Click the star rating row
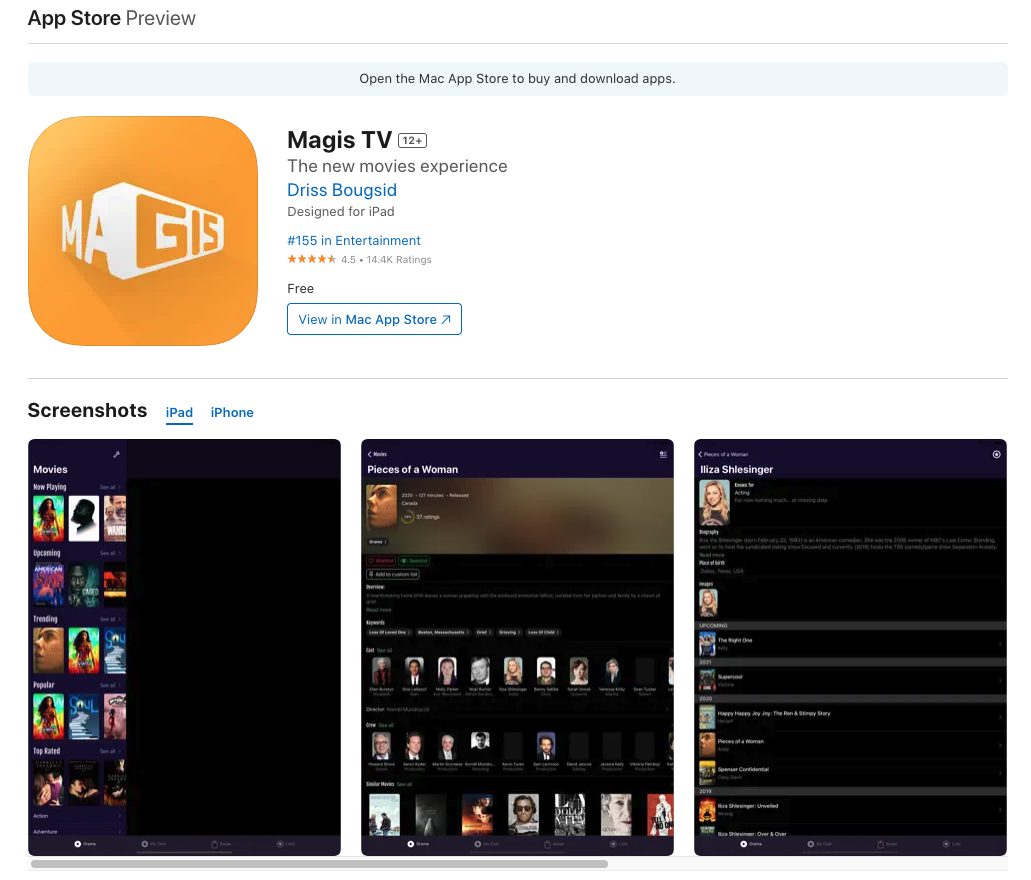The width and height of the screenshot is (1031, 880). coord(359,259)
